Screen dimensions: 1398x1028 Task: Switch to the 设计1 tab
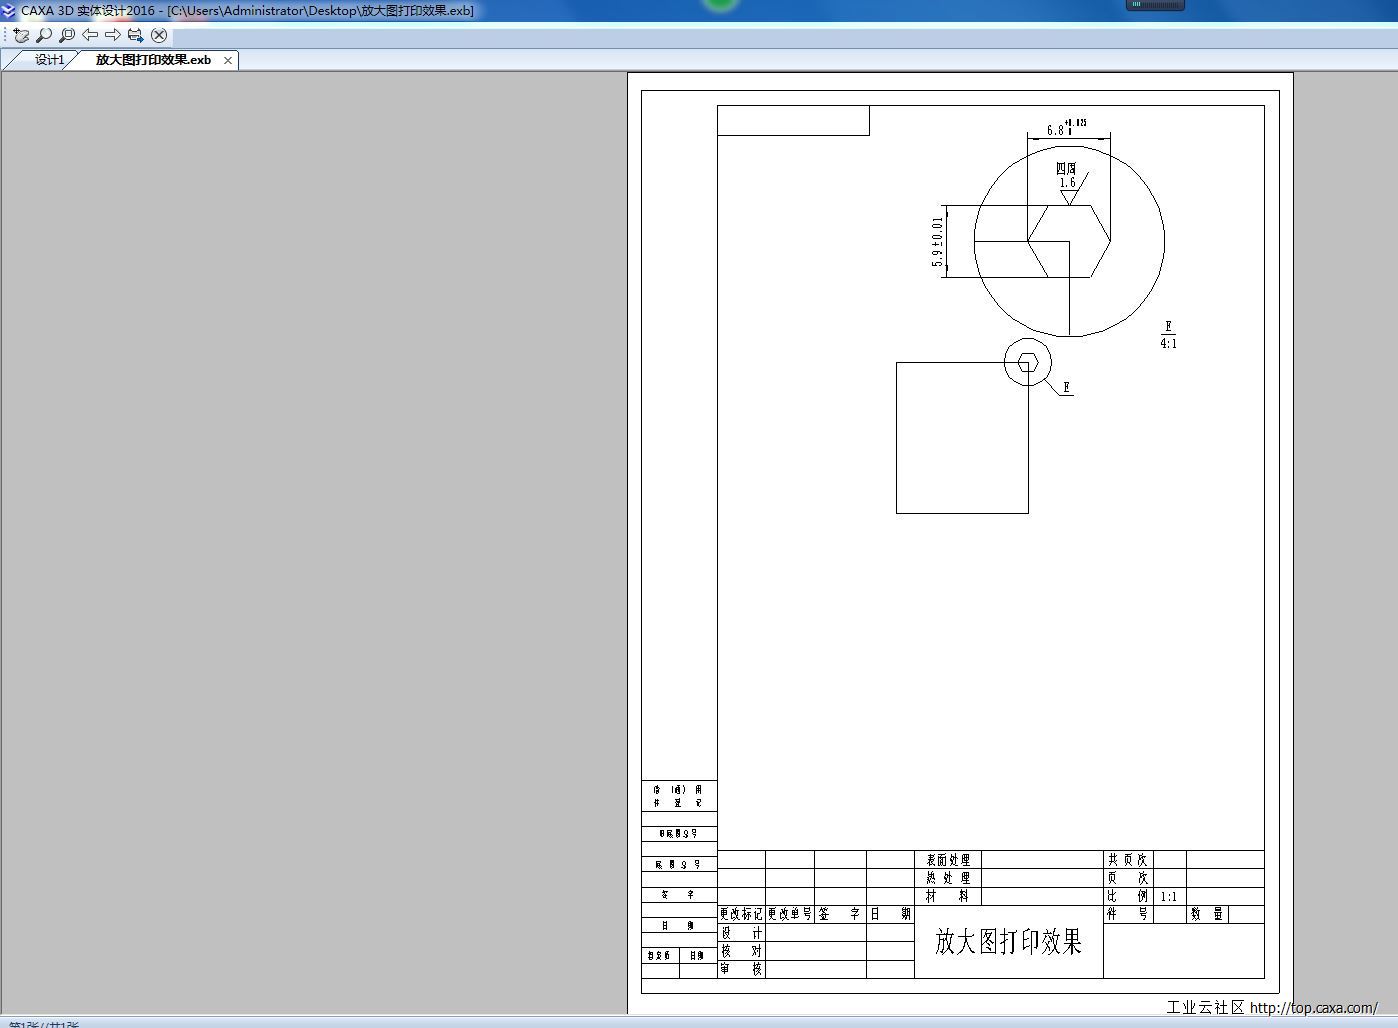[49, 60]
